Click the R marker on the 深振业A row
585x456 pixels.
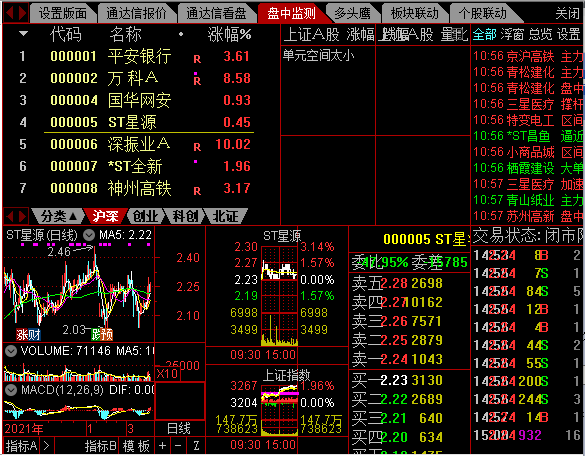197,147
